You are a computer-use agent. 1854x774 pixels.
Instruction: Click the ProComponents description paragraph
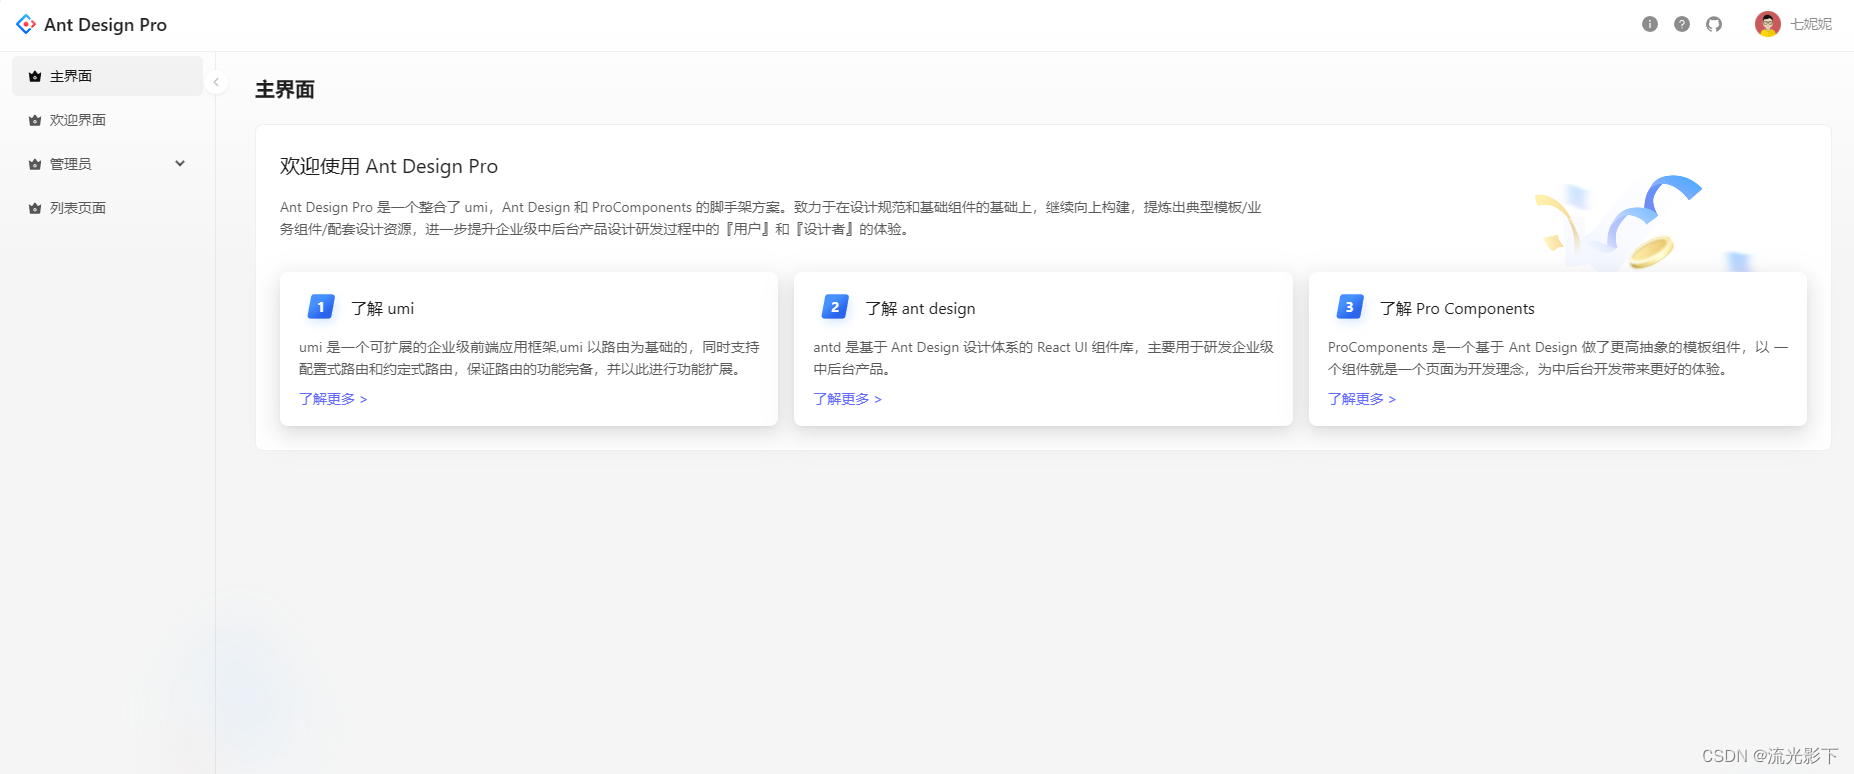(x=1558, y=358)
